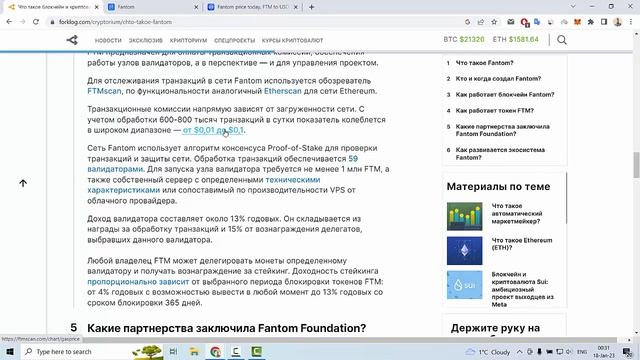Screen dimensions: 640x360
Task: Show hidden system tray icons
Action: pyautogui.click(x=519, y=351)
